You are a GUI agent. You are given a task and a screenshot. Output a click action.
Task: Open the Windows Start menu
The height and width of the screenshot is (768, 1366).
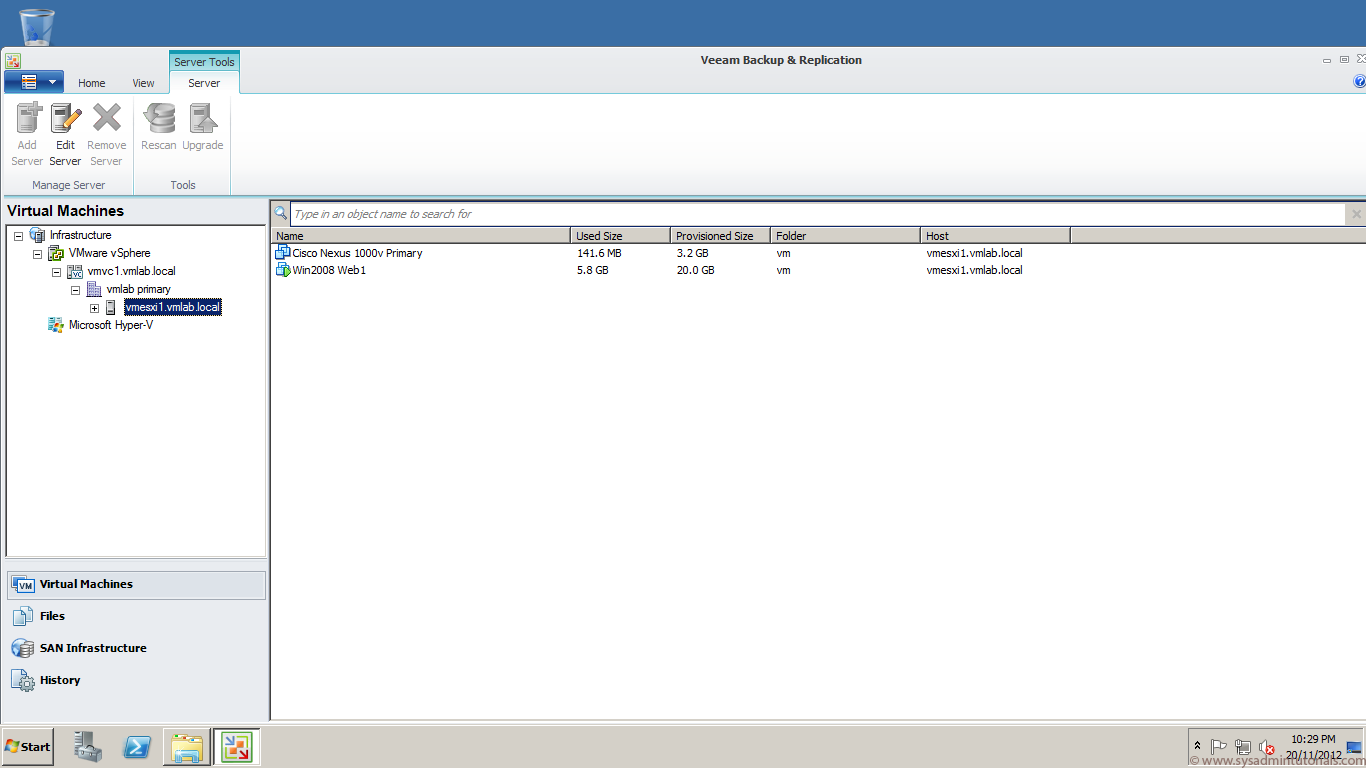pyautogui.click(x=27, y=746)
